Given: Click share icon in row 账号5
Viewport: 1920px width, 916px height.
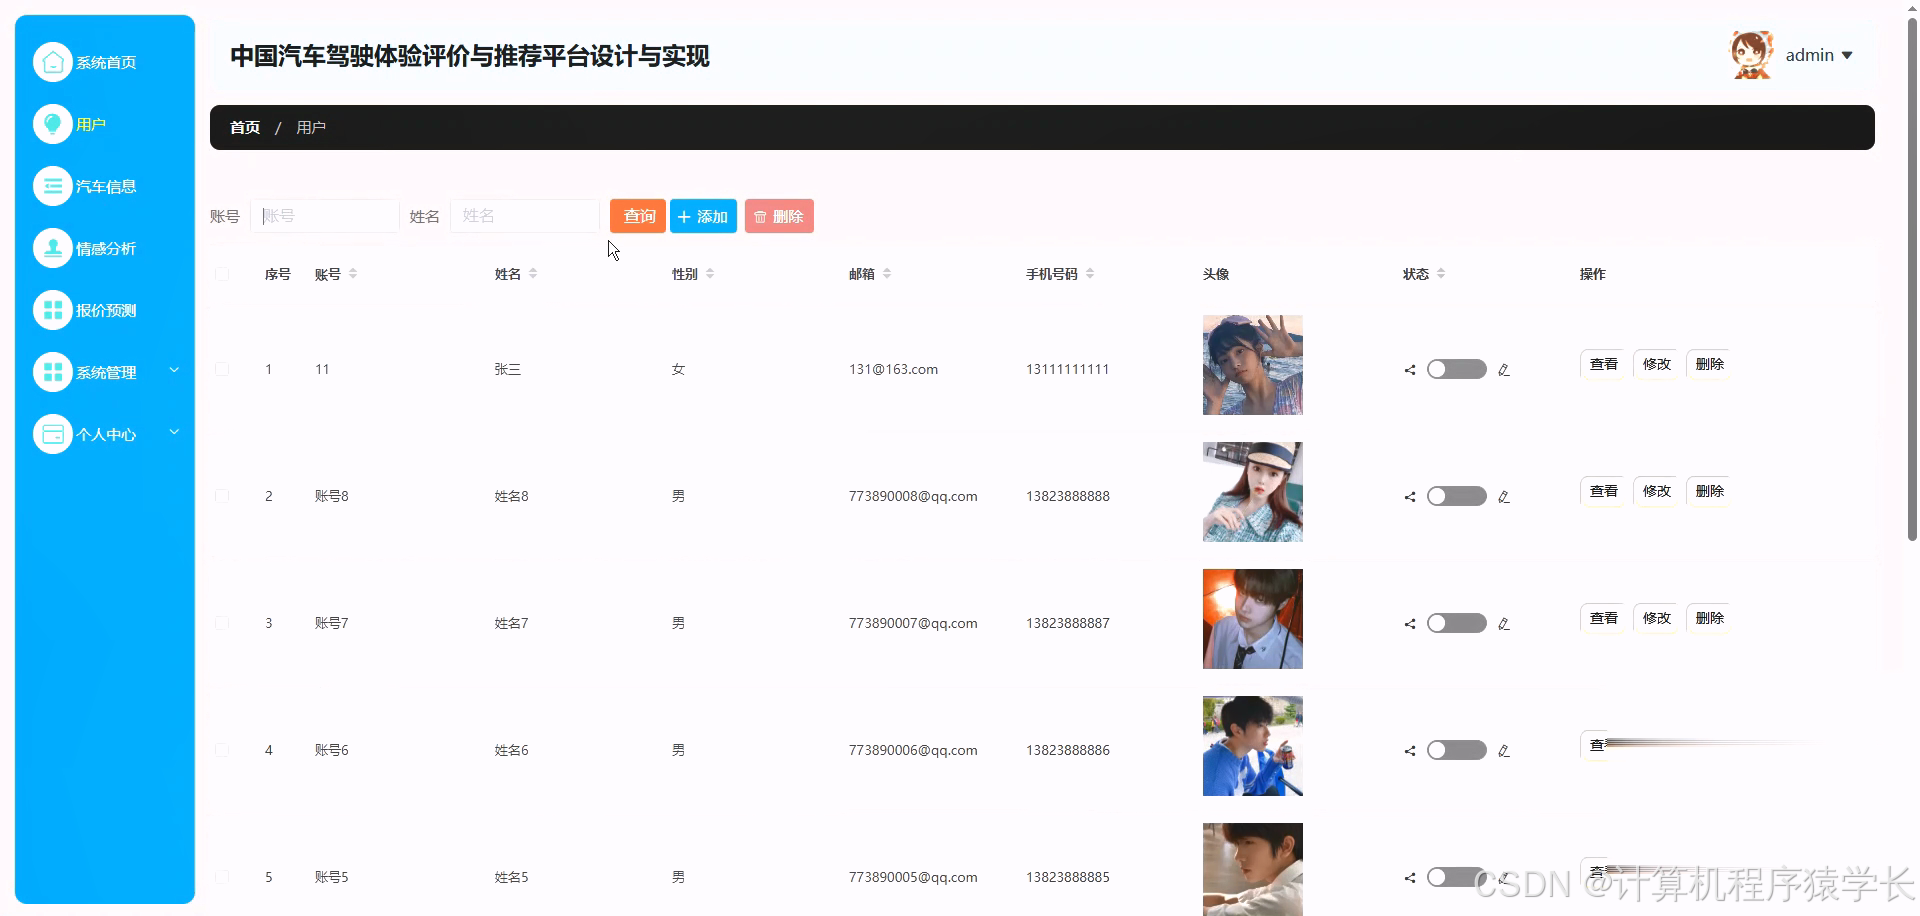Looking at the screenshot, I should tap(1410, 878).
